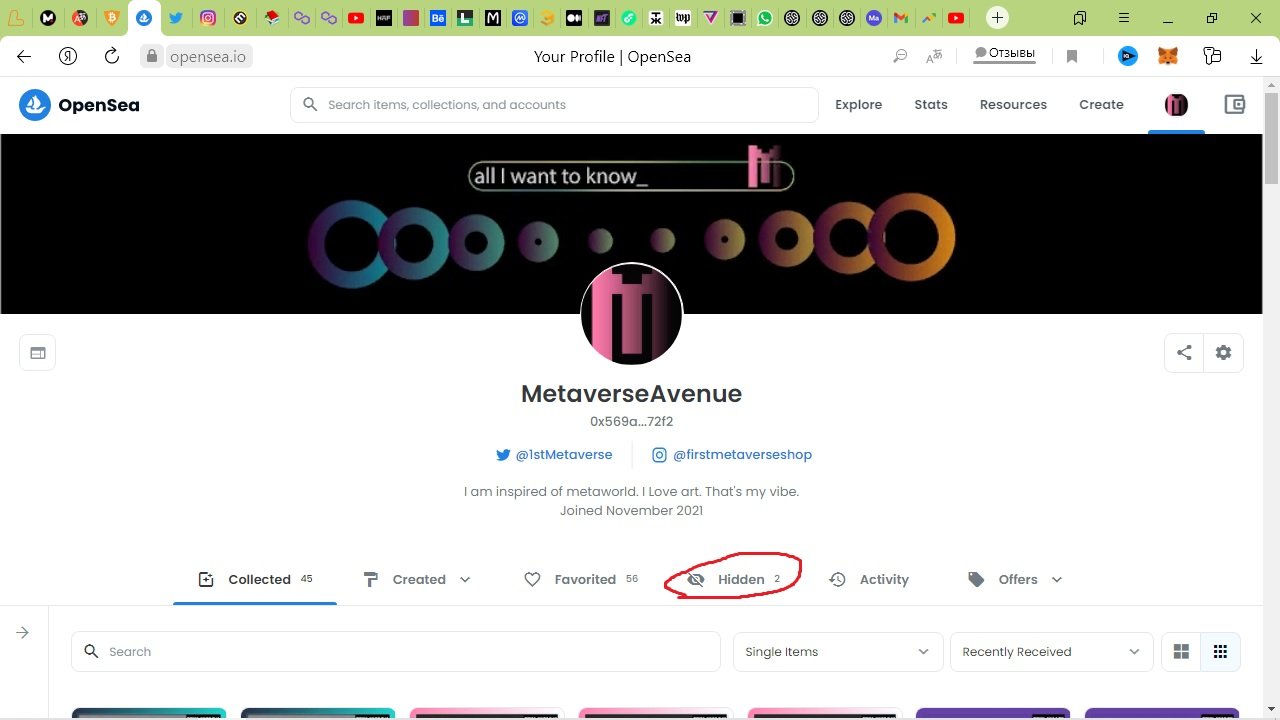Screen dimensions: 1280x720
Task: Expand the filter sidebar arrow
Action: tap(22, 632)
